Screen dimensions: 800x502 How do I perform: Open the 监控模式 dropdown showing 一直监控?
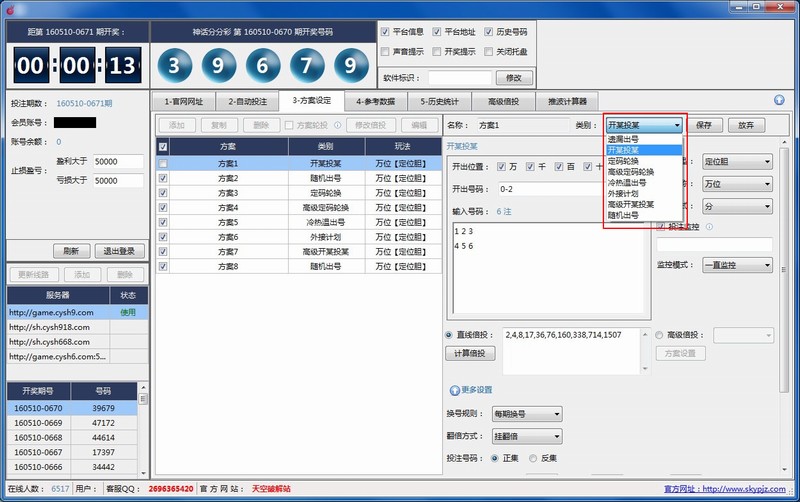737,265
